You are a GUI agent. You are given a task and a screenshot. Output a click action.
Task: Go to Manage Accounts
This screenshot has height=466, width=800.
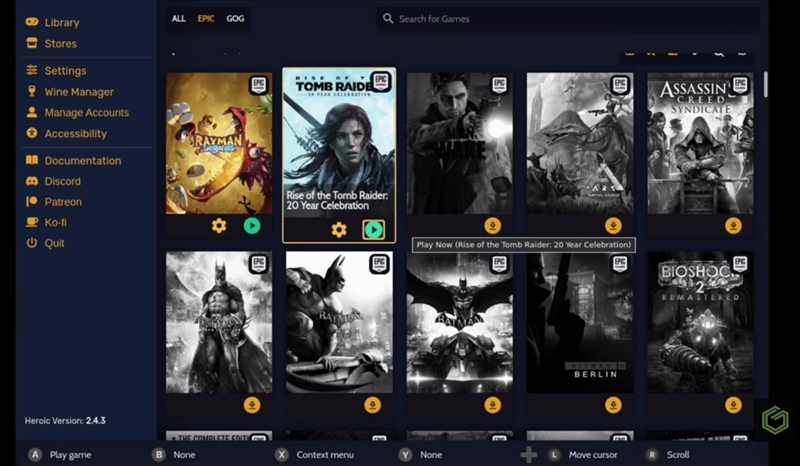point(78,112)
